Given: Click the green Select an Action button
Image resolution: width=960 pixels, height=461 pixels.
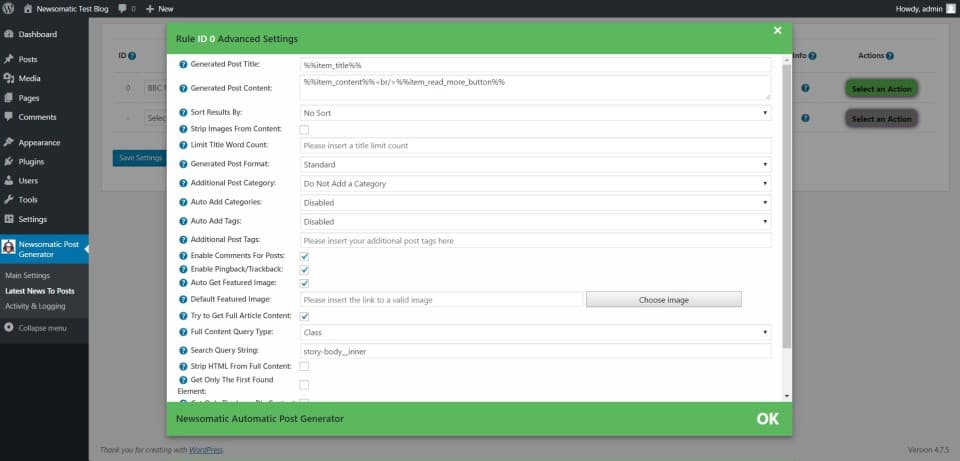Looking at the screenshot, I should [x=881, y=89].
